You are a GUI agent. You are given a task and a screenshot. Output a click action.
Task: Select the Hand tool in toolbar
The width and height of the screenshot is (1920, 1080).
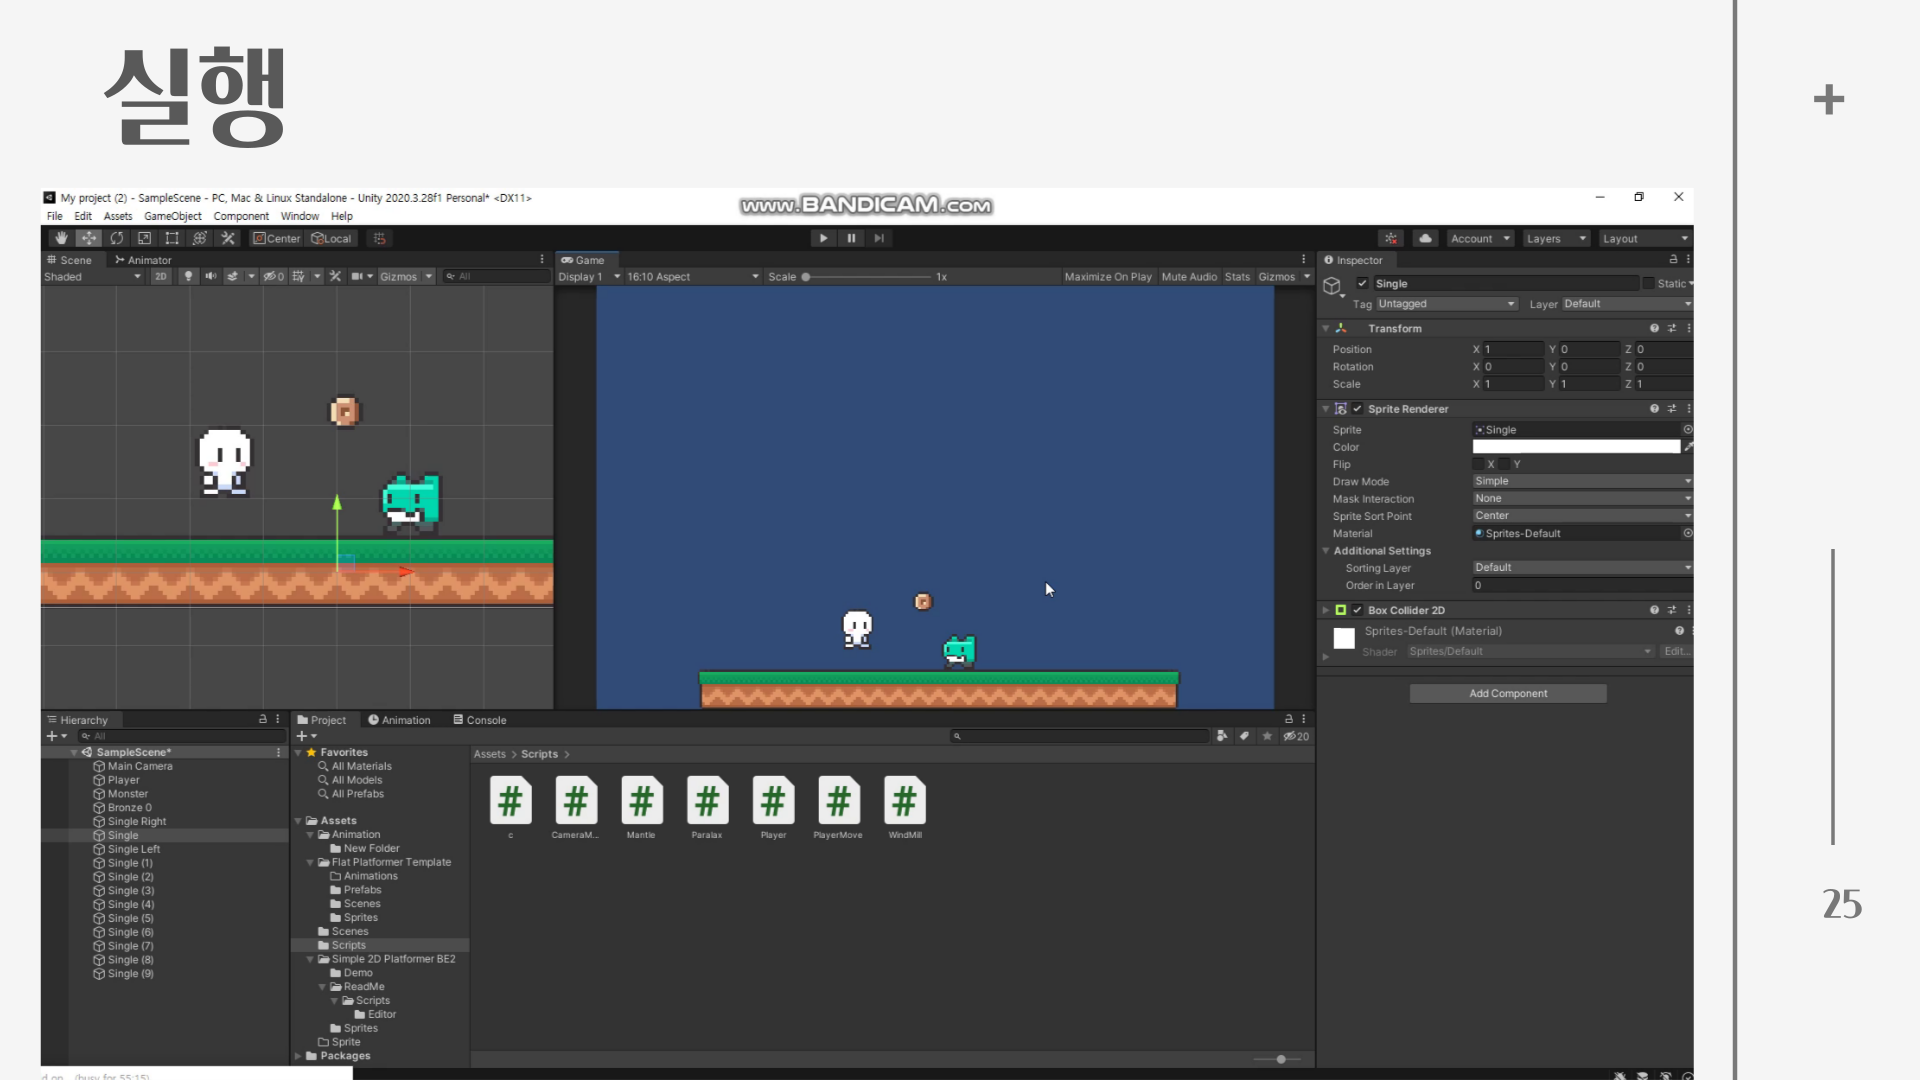click(61, 238)
